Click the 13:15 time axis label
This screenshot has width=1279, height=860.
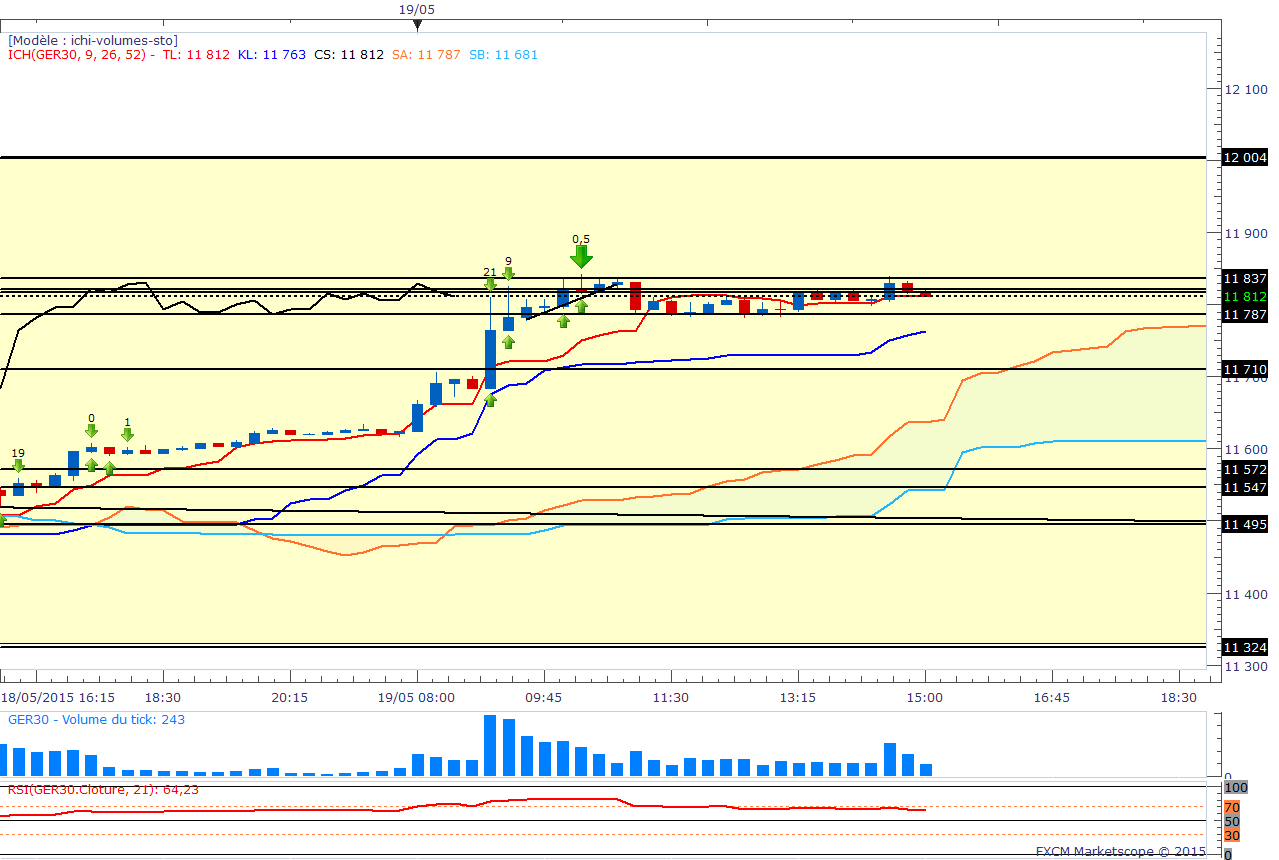[797, 697]
